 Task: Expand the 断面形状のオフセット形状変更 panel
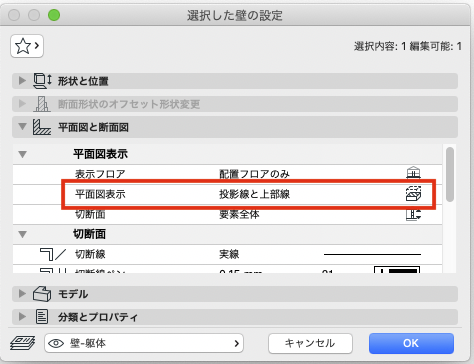point(22,104)
